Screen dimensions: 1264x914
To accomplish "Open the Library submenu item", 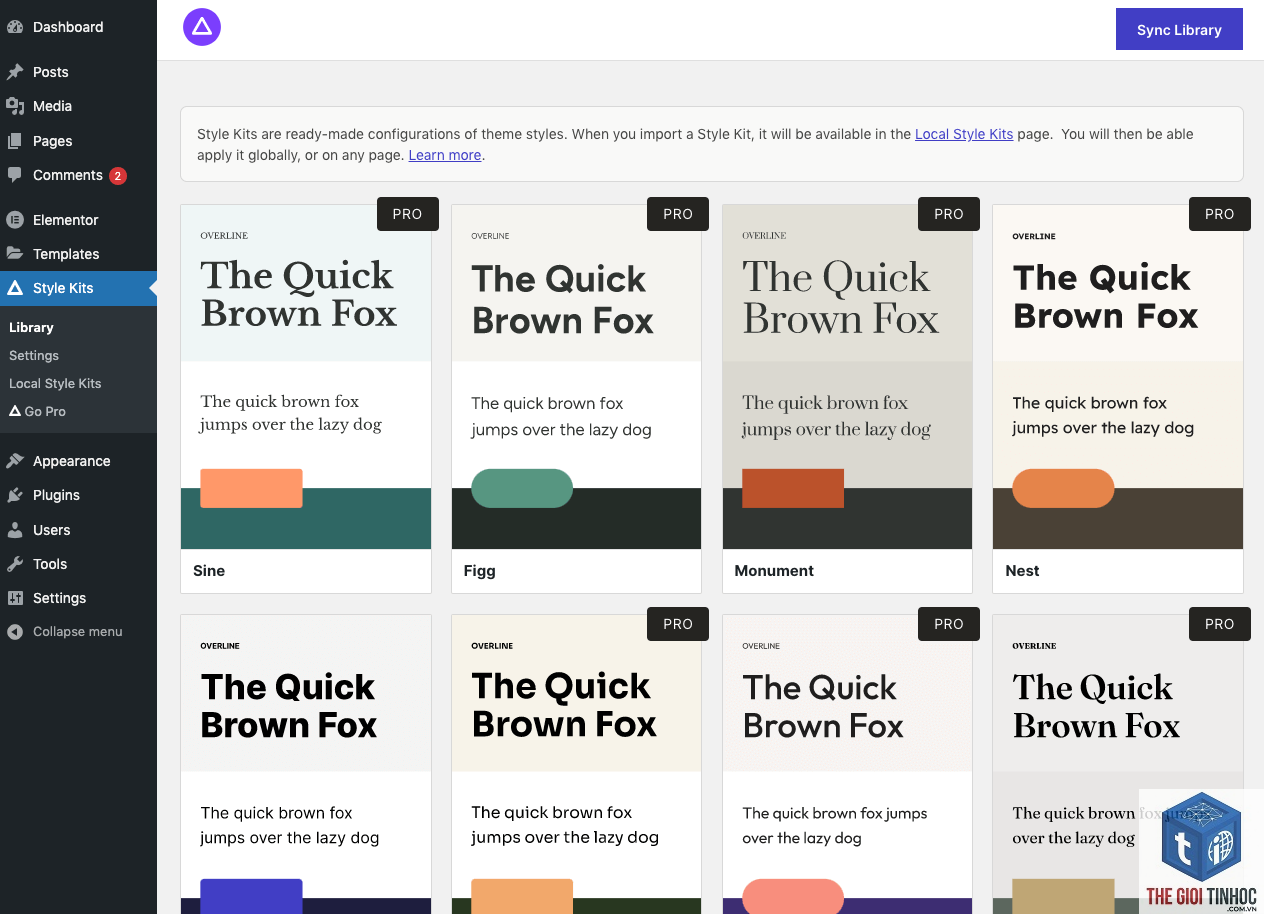I will (31, 327).
